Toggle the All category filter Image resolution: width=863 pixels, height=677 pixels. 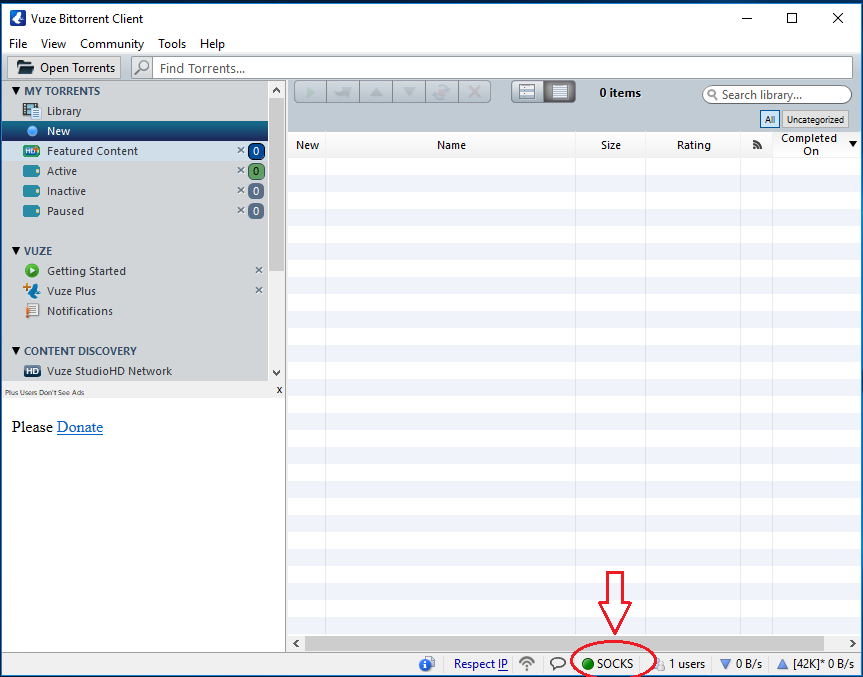pos(769,119)
